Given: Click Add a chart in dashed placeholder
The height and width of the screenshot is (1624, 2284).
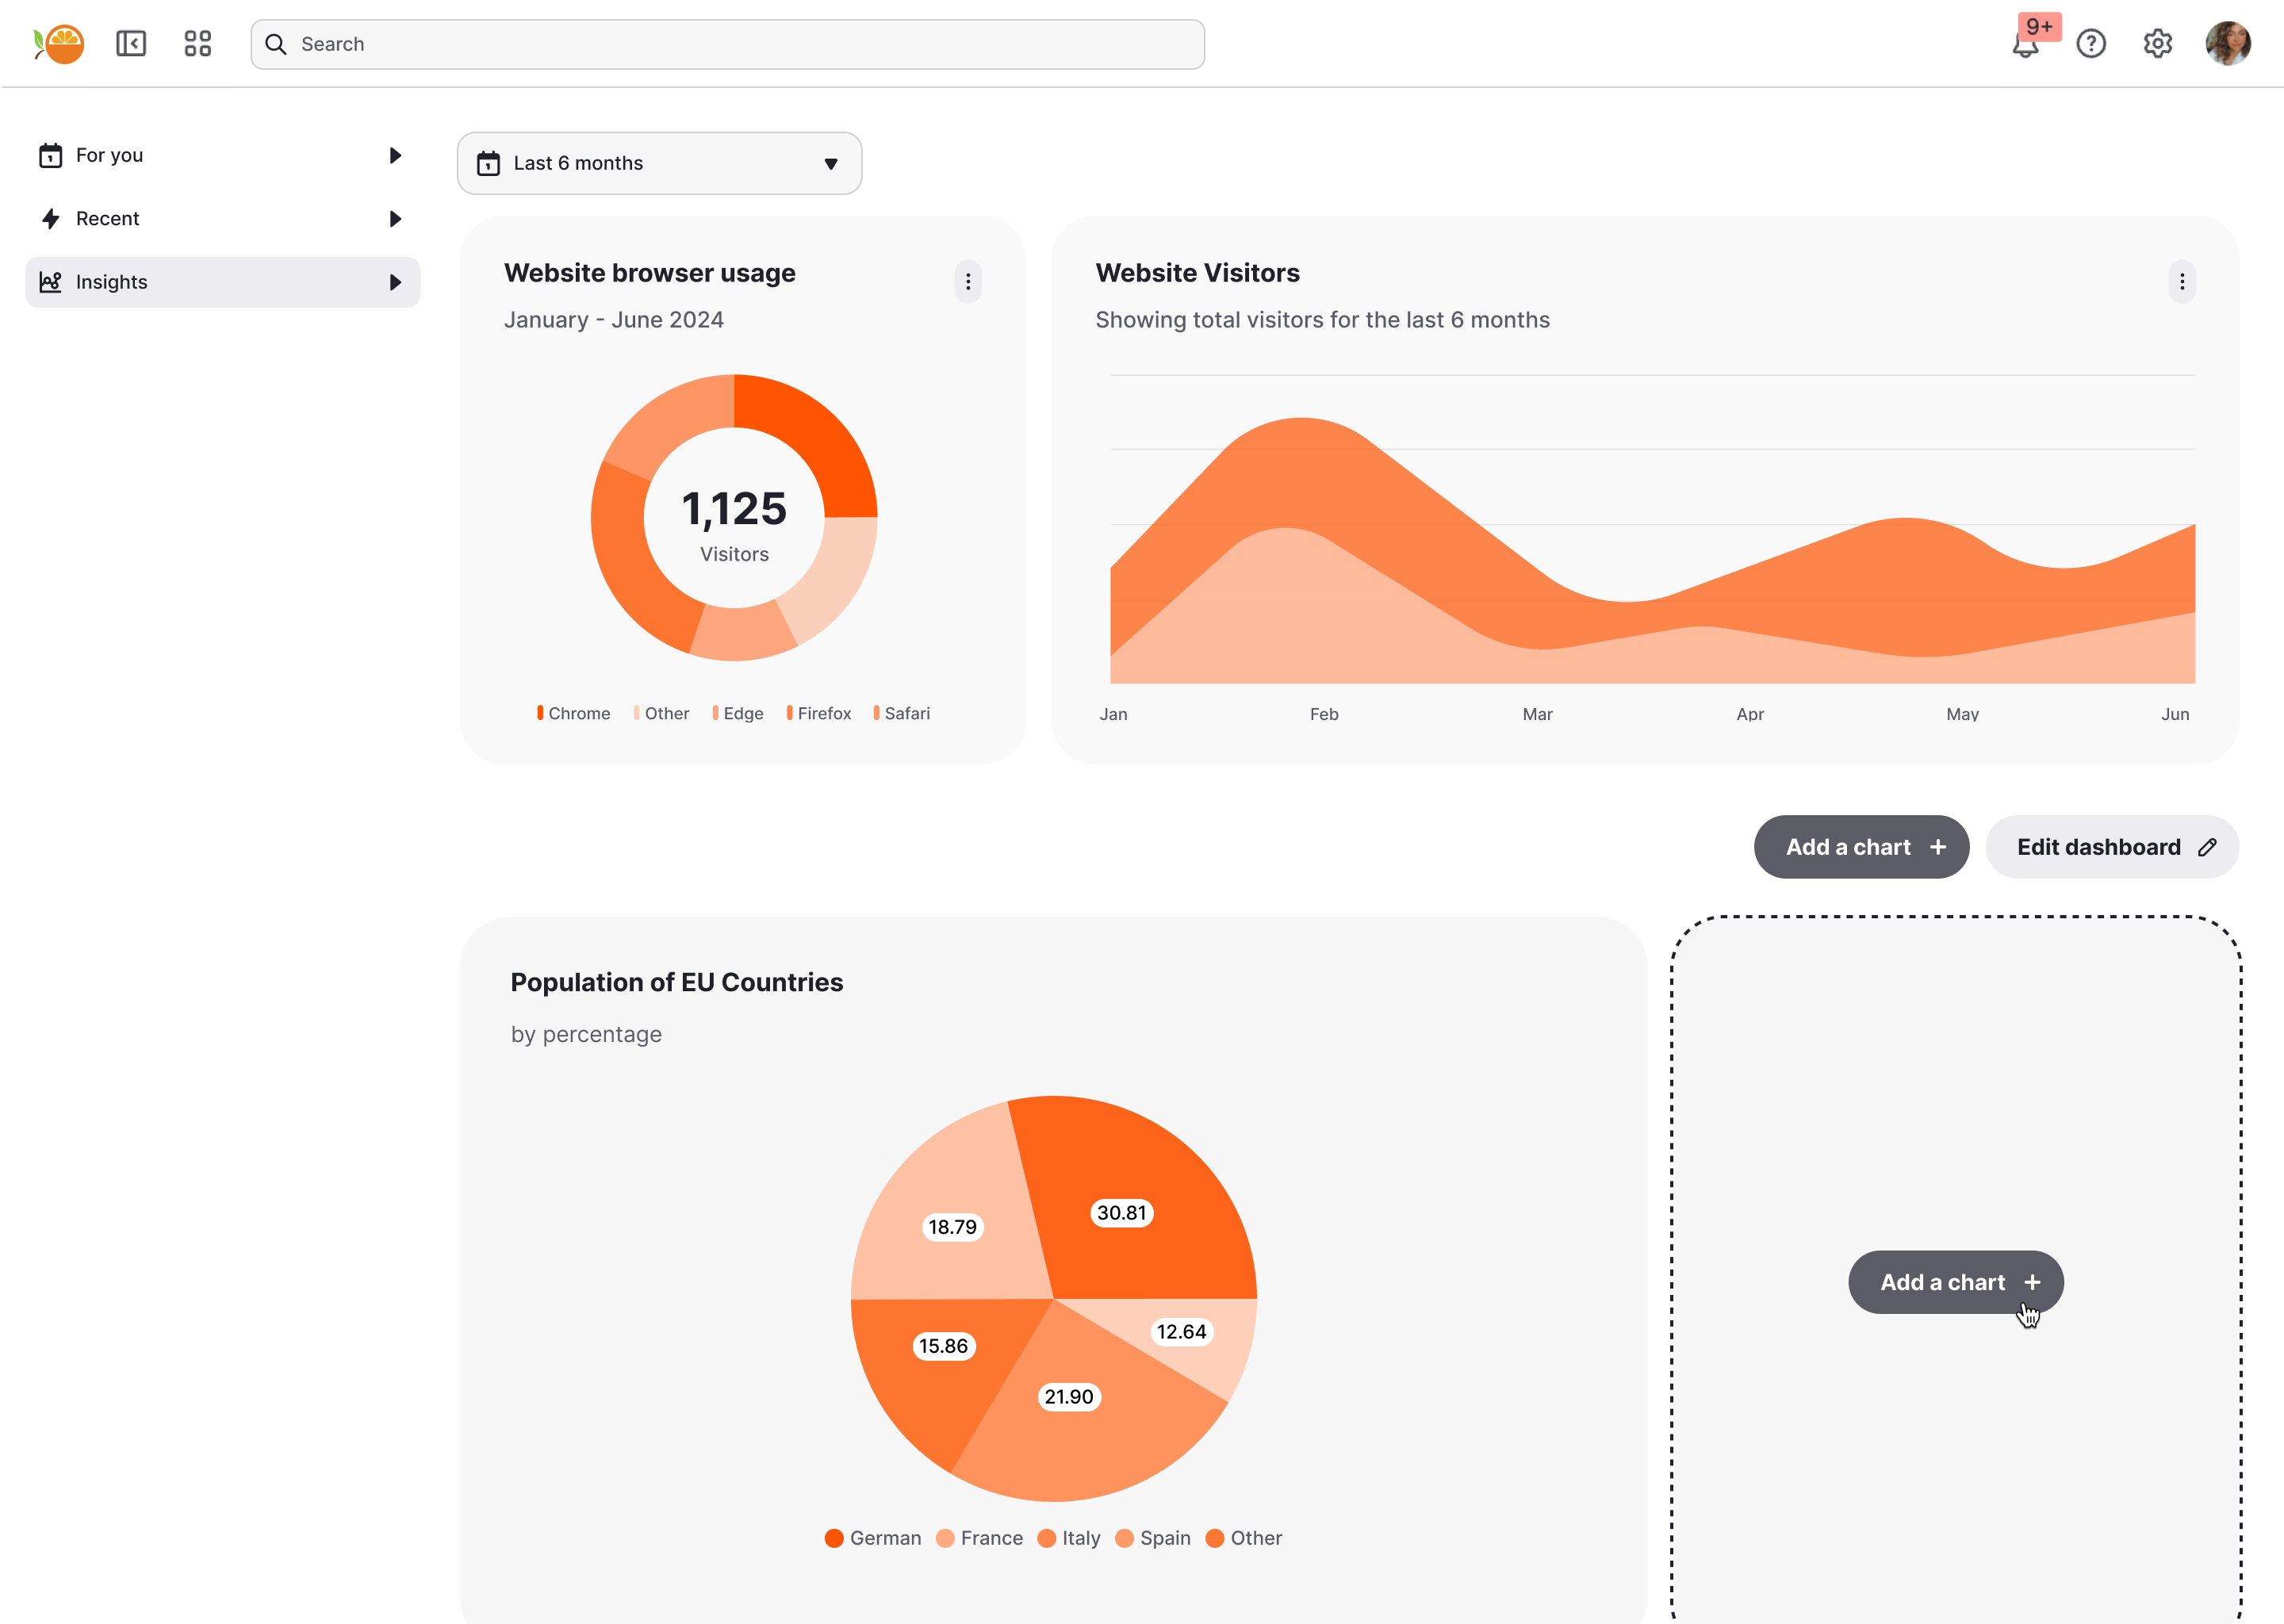Looking at the screenshot, I should coord(1955,1282).
